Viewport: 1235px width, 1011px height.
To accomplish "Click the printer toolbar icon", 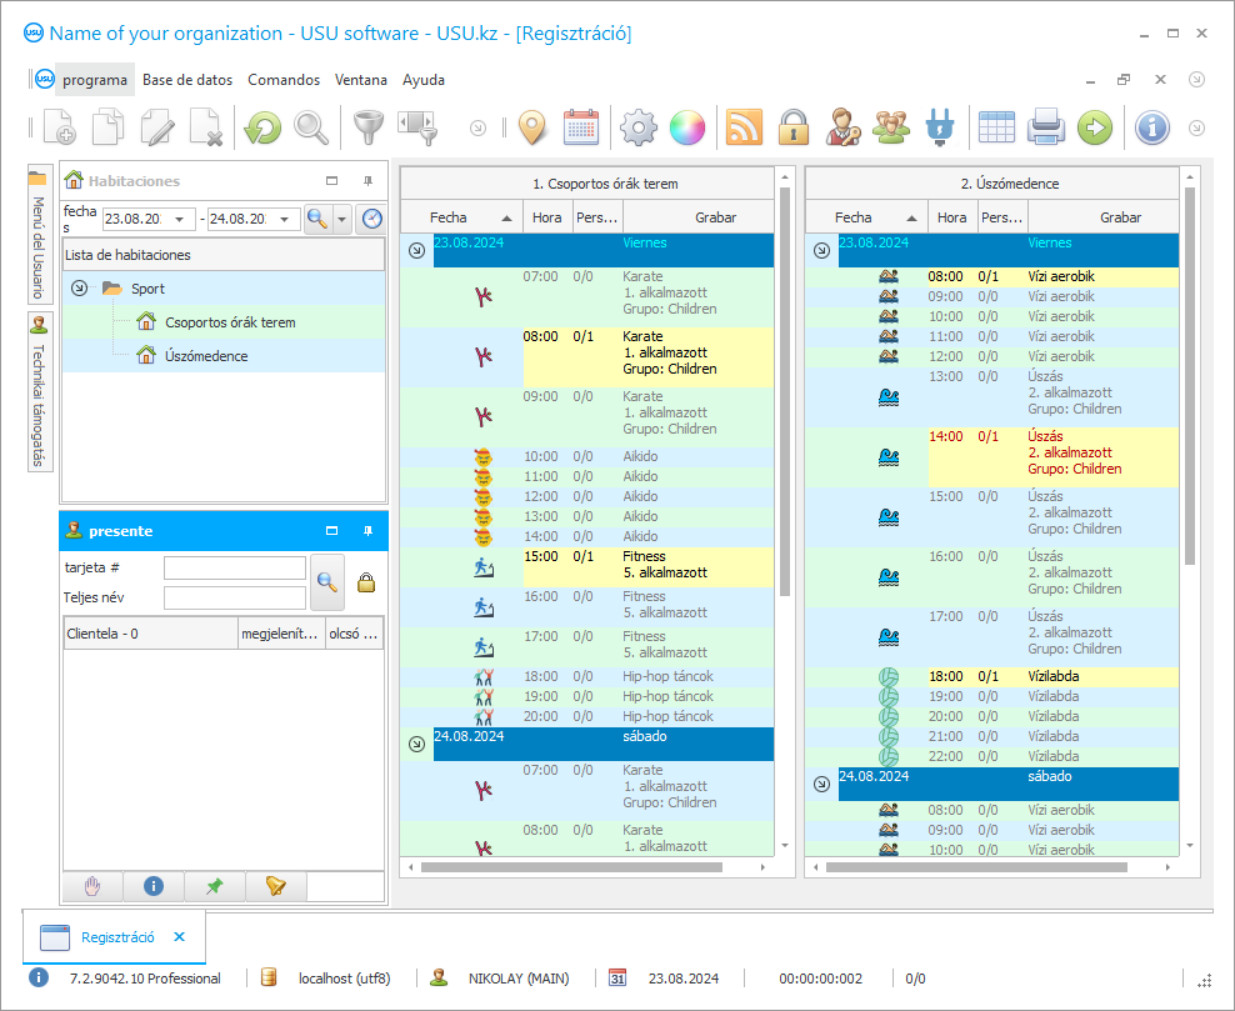I will coord(1046,128).
